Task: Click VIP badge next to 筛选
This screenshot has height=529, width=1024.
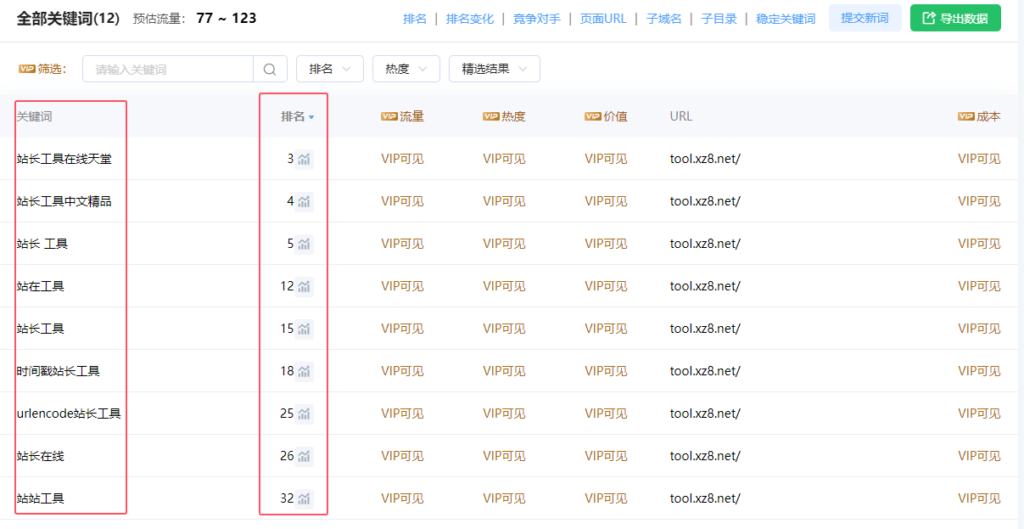Action: pos(27,69)
